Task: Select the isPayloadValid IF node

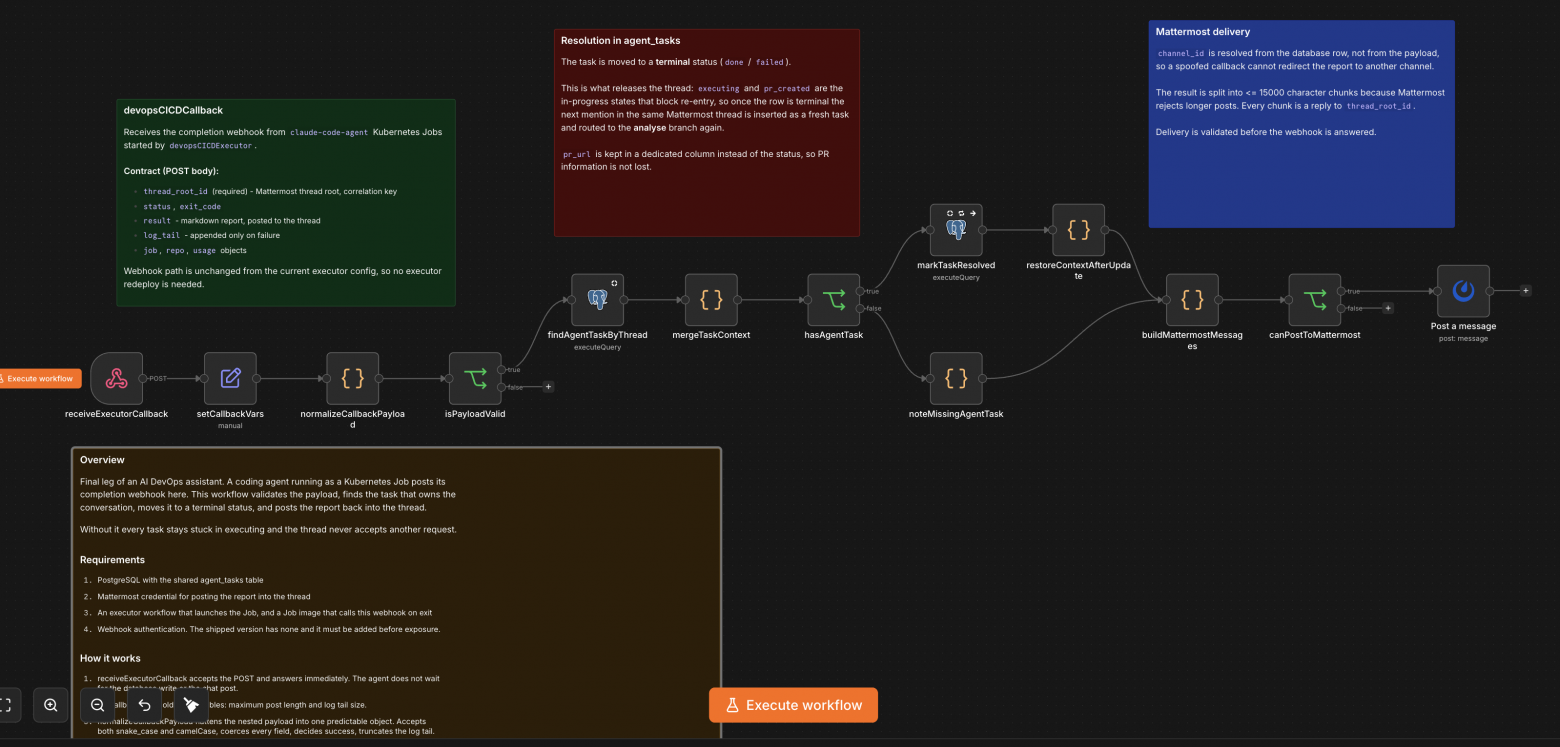Action: 475,378
